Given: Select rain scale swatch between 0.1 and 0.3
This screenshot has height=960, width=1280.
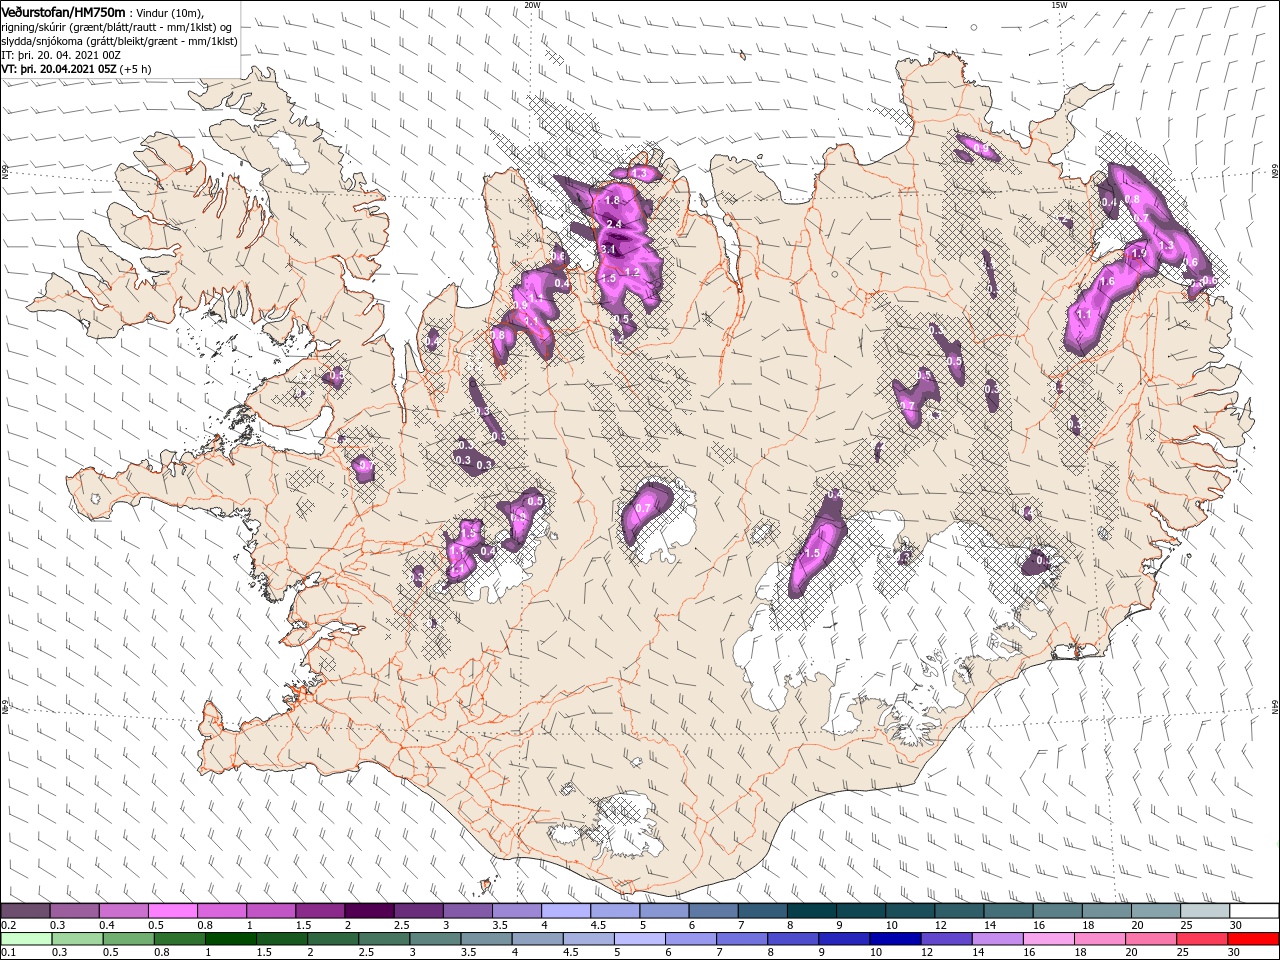Looking at the screenshot, I should [26, 939].
